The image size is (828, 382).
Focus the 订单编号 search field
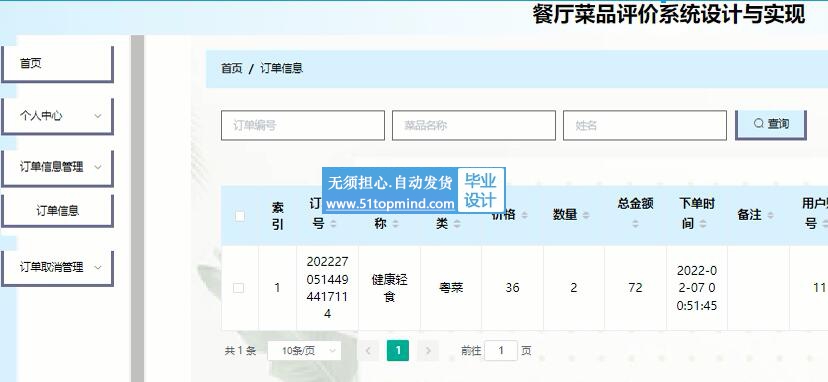pyautogui.click(x=303, y=125)
